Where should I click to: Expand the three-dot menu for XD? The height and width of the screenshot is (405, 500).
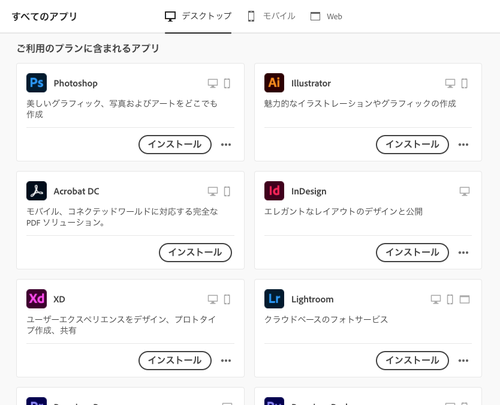click(226, 360)
